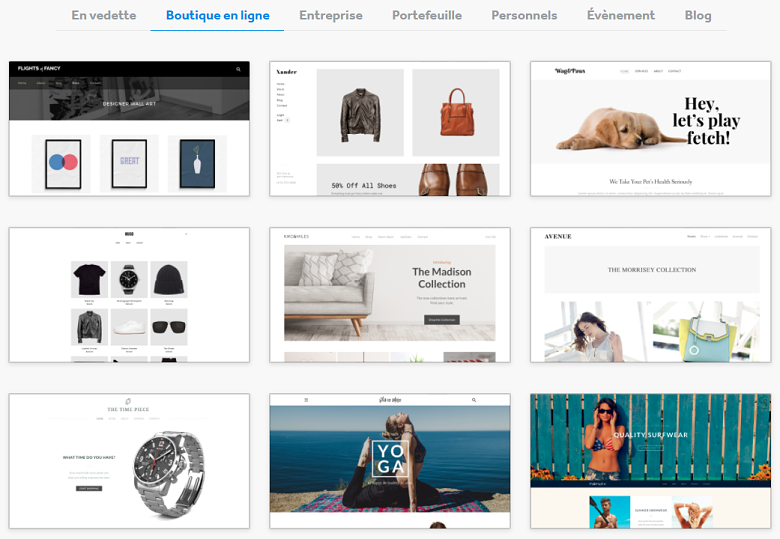Image resolution: width=780 pixels, height=539 pixels.
Task: Click the AVENUE logo text
Action: click(x=558, y=237)
